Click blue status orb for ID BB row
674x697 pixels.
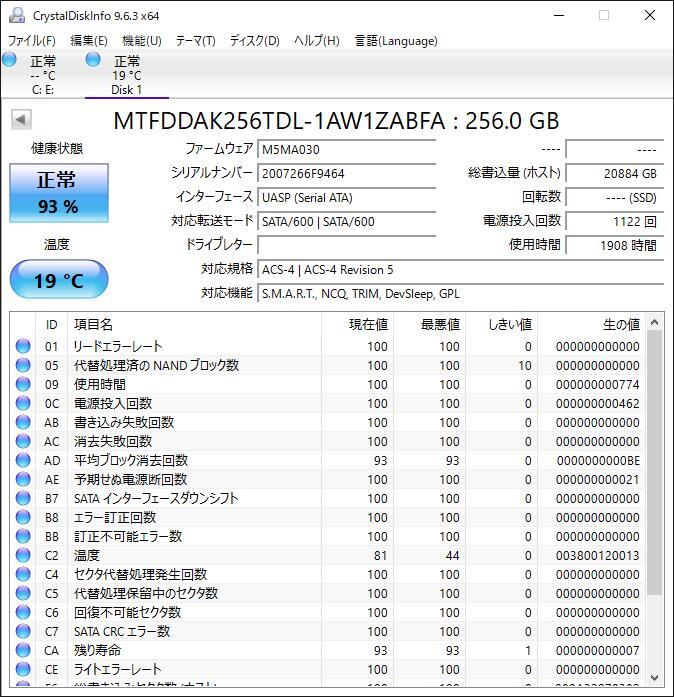tap(23, 536)
